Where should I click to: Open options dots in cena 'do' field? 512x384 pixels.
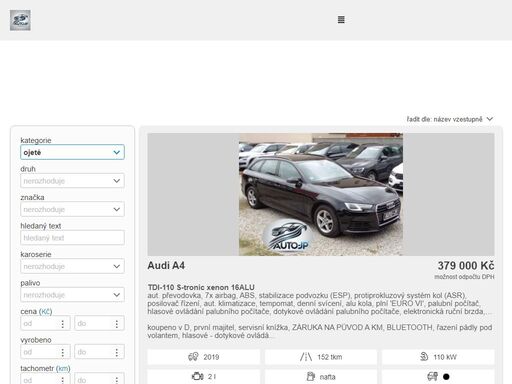[x=117, y=324]
